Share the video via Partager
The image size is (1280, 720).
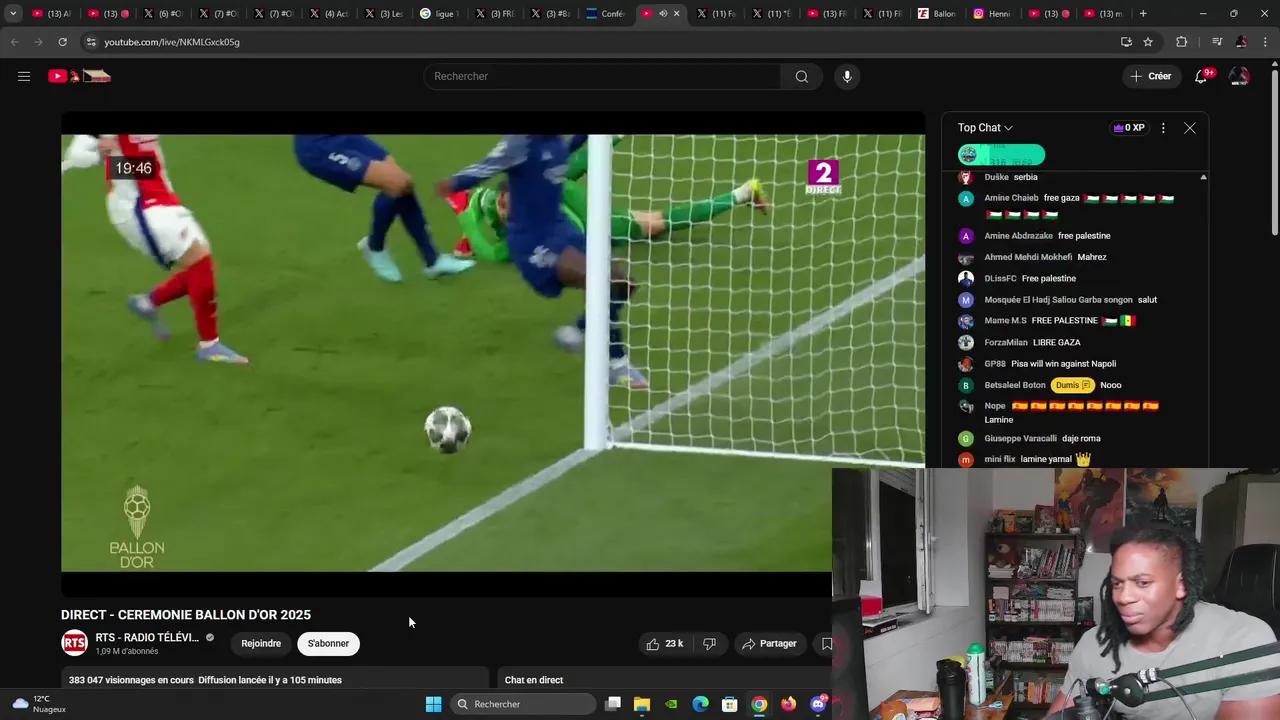(769, 644)
